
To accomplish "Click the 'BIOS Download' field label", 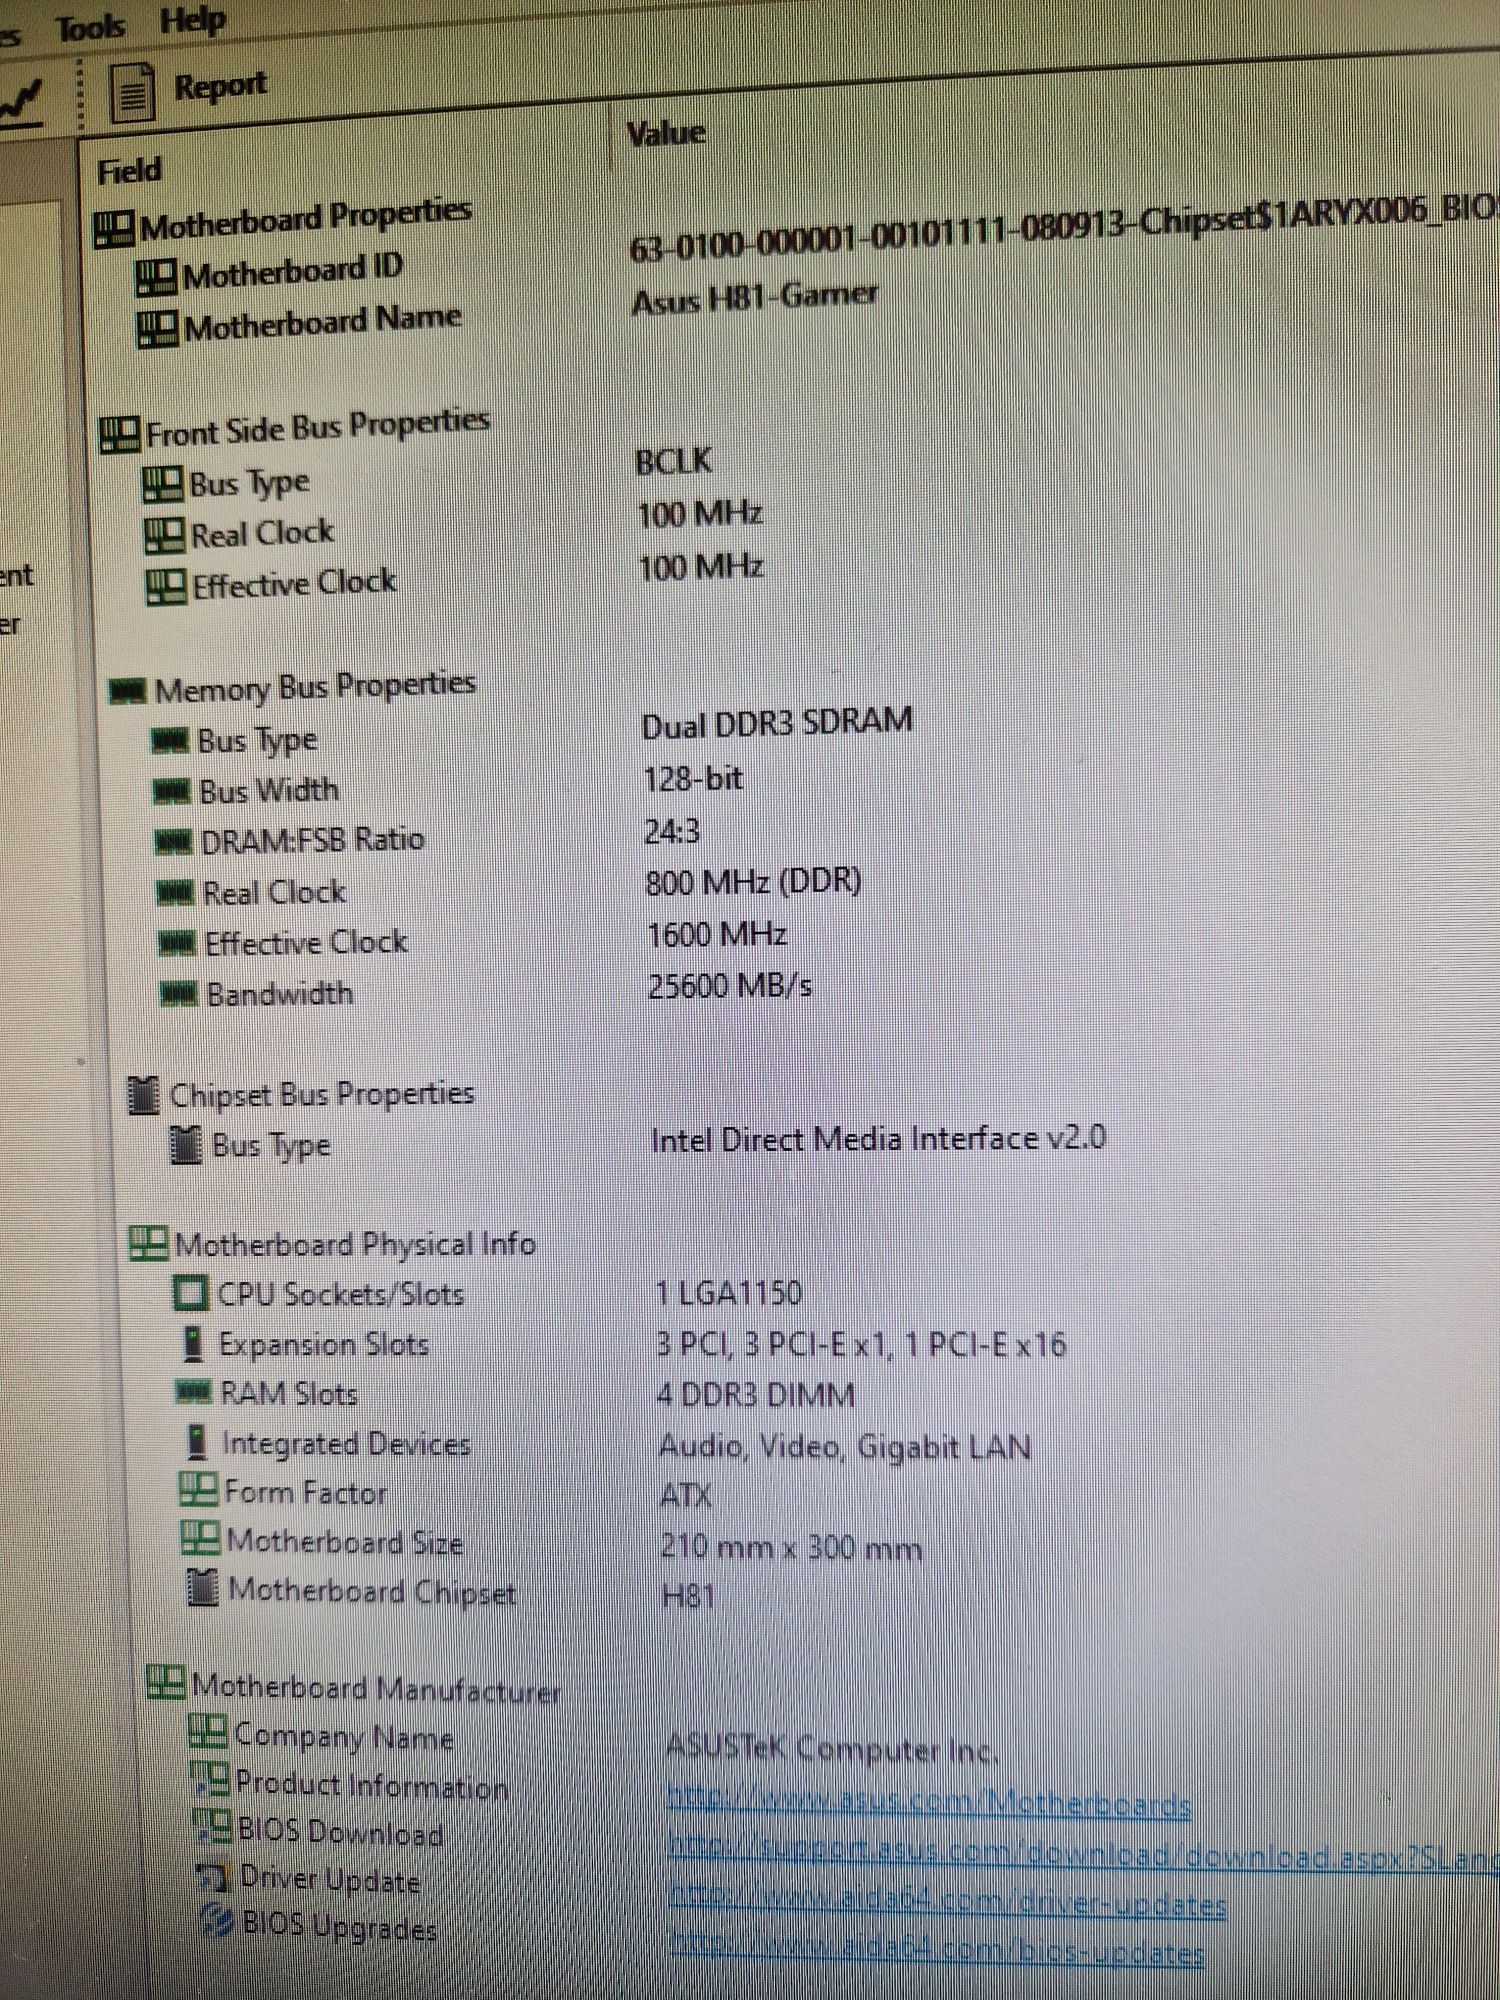I will coord(341,1831).
